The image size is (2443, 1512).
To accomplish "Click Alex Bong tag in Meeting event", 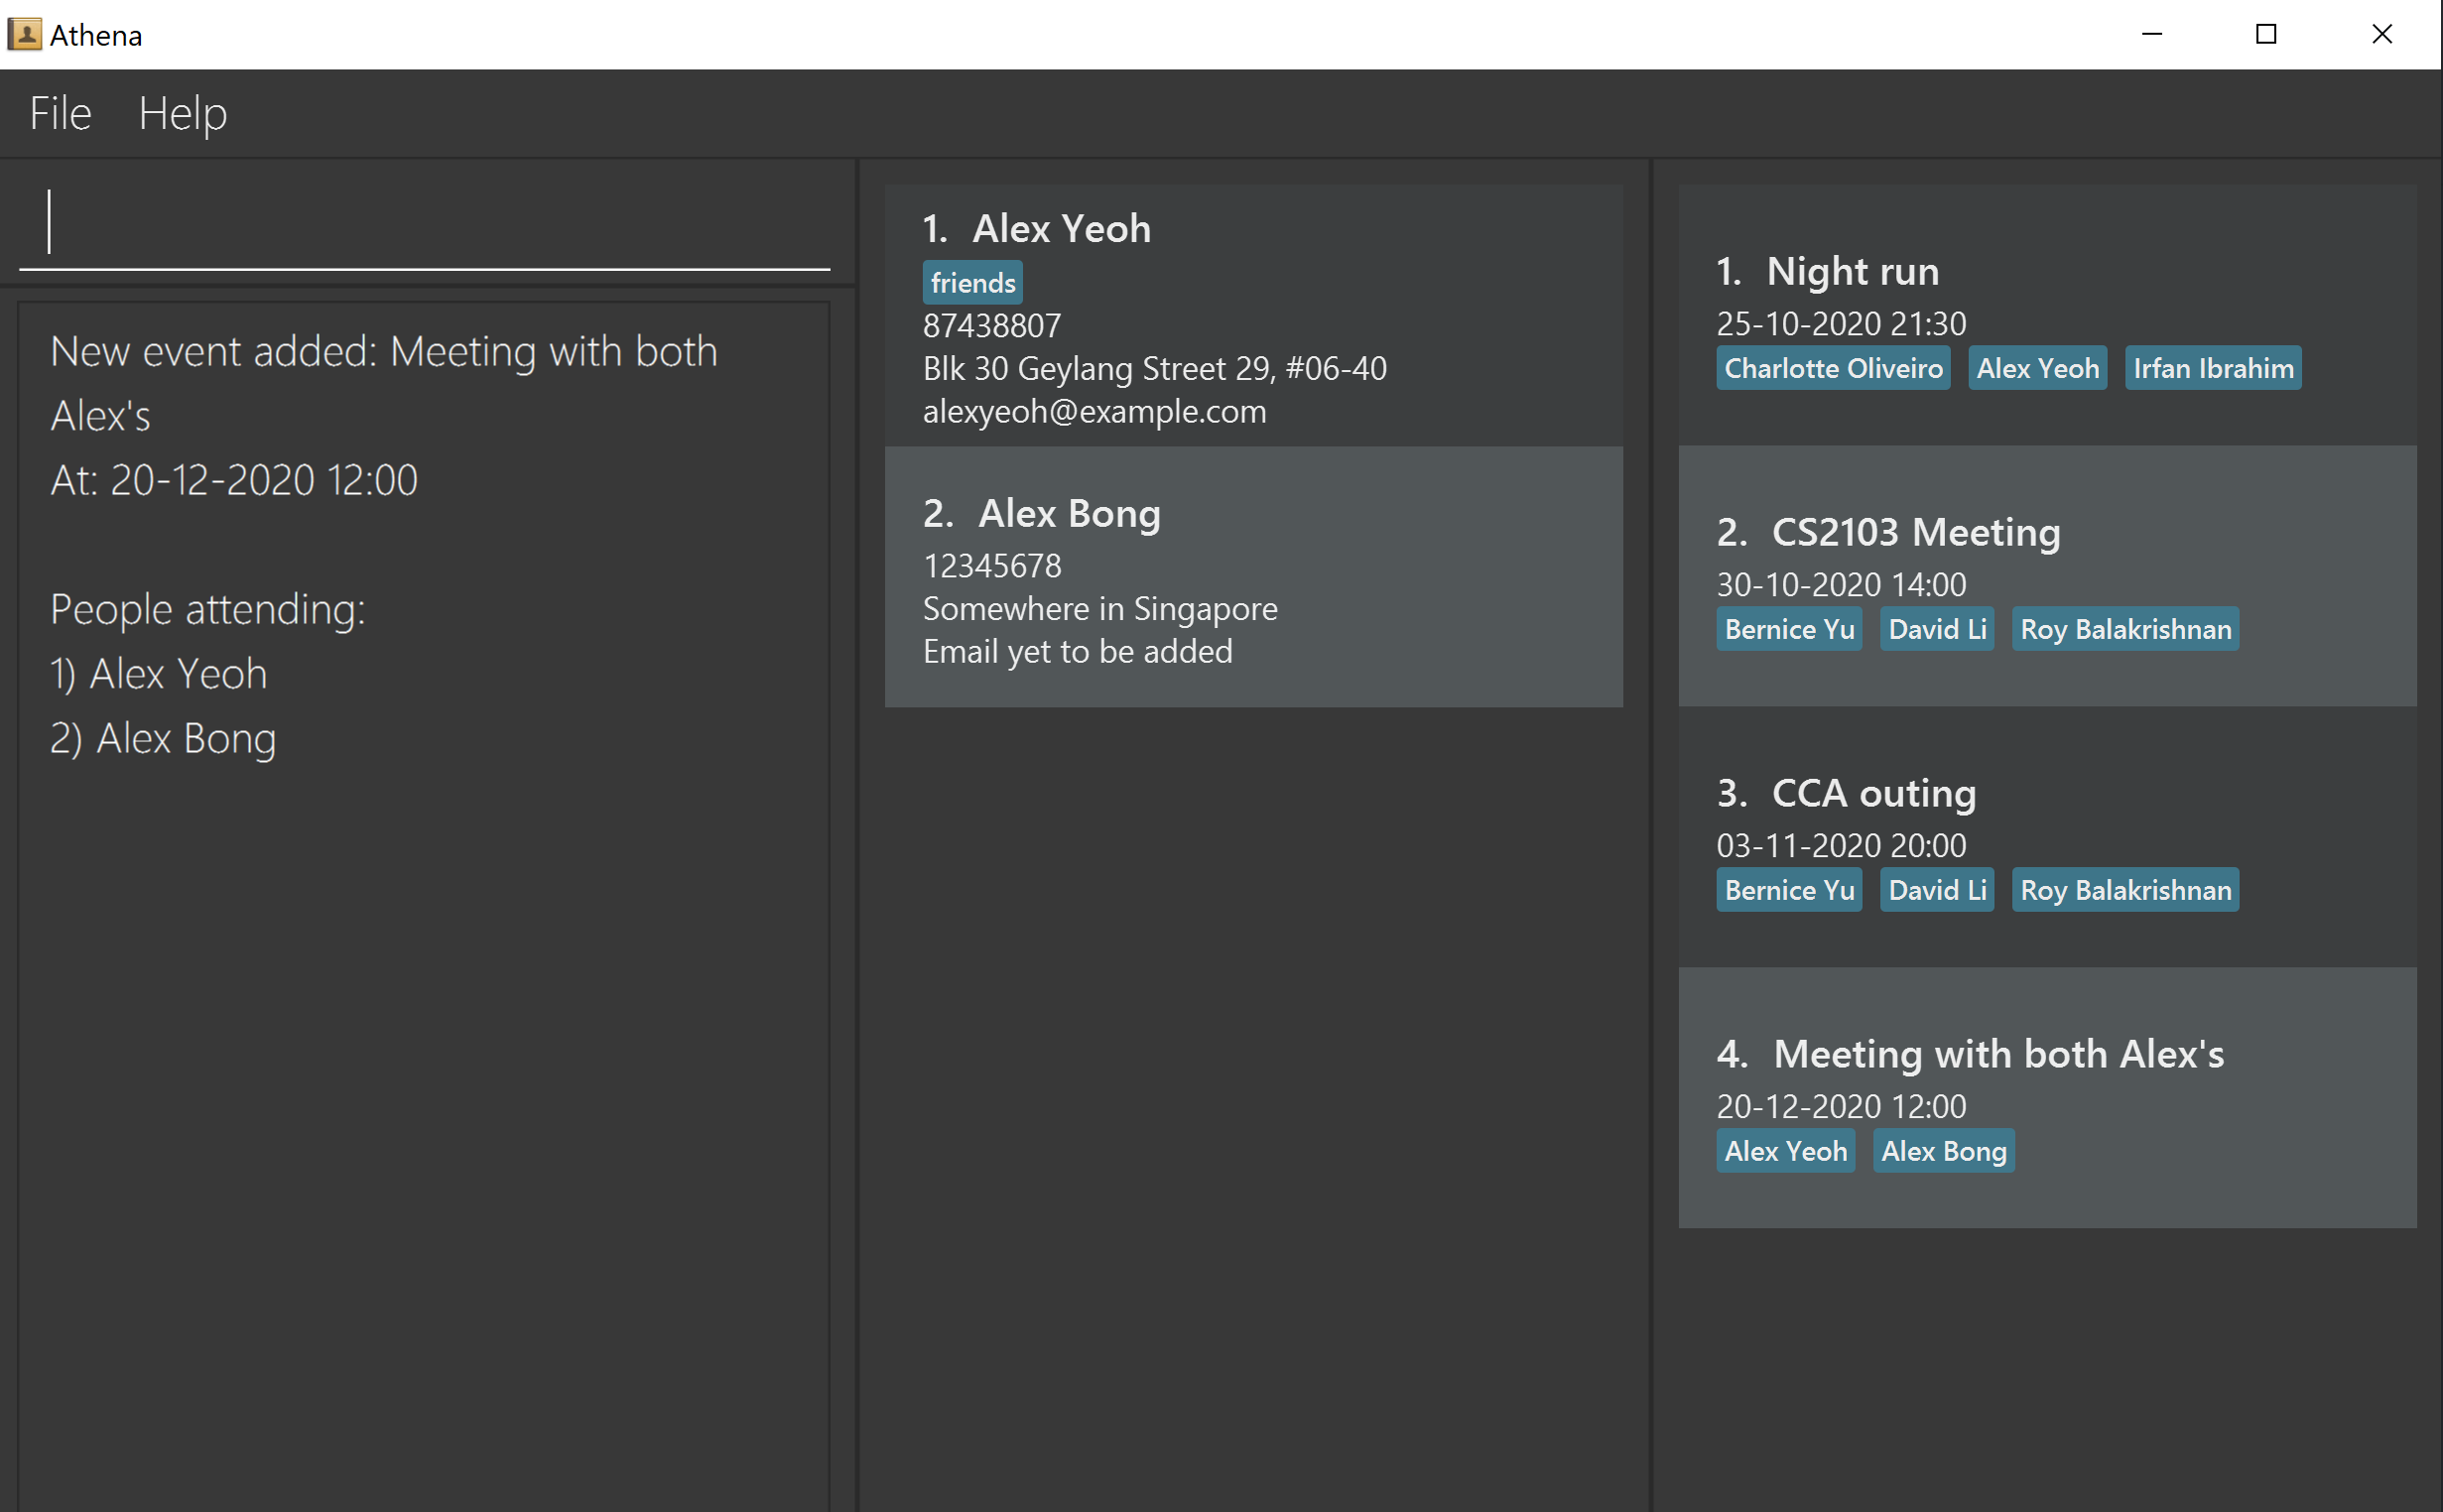I will 1943,1151.
